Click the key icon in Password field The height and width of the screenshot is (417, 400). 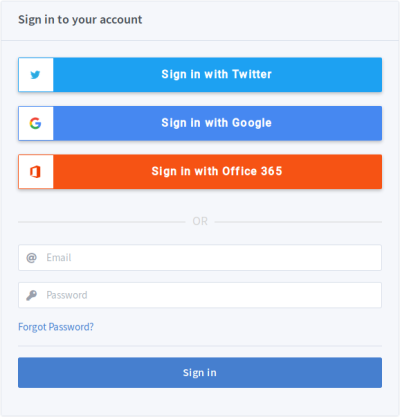click(x=31, y=295)
